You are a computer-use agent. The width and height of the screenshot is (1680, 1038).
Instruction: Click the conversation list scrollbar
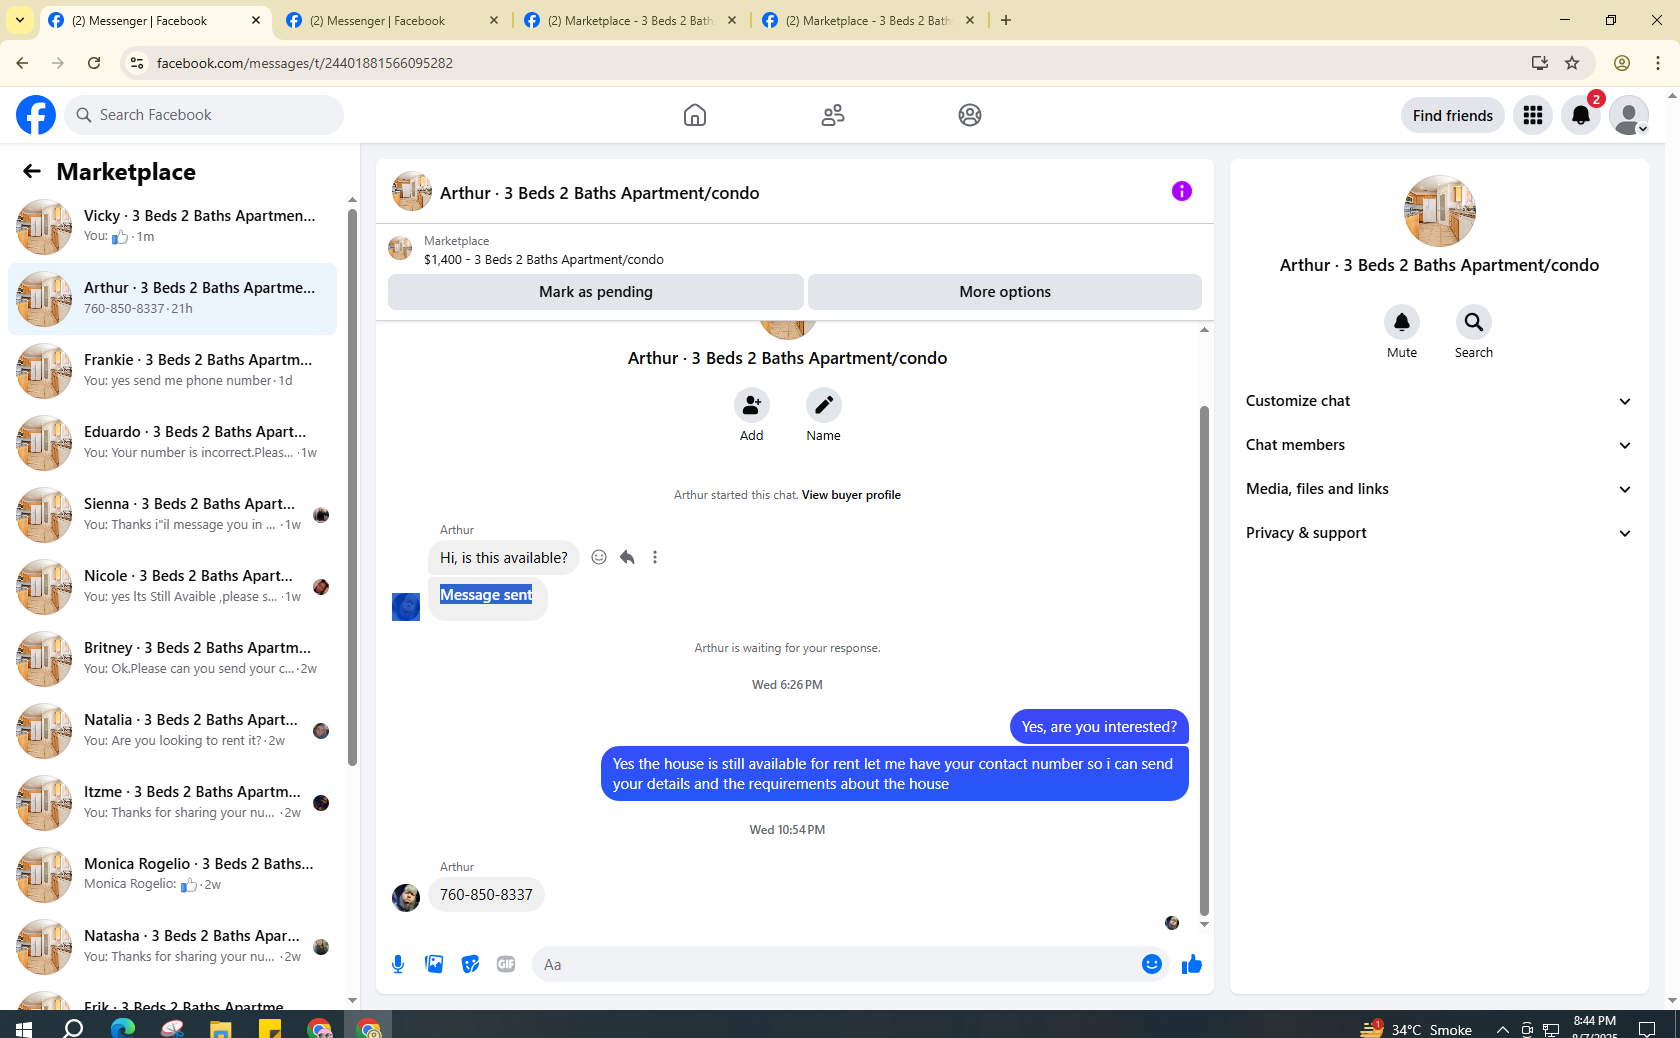pyautogui.click(x=352, y=487)
